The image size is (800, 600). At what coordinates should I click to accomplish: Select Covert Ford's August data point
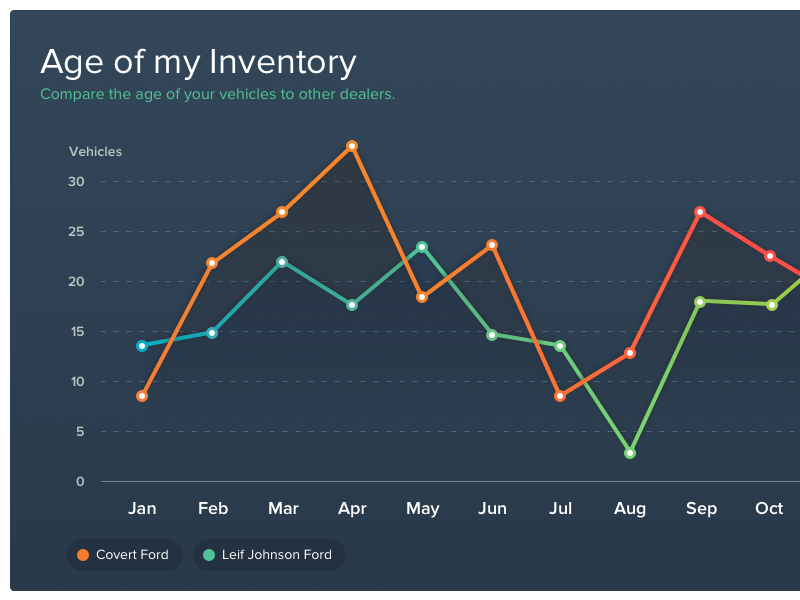pos(630,353)
